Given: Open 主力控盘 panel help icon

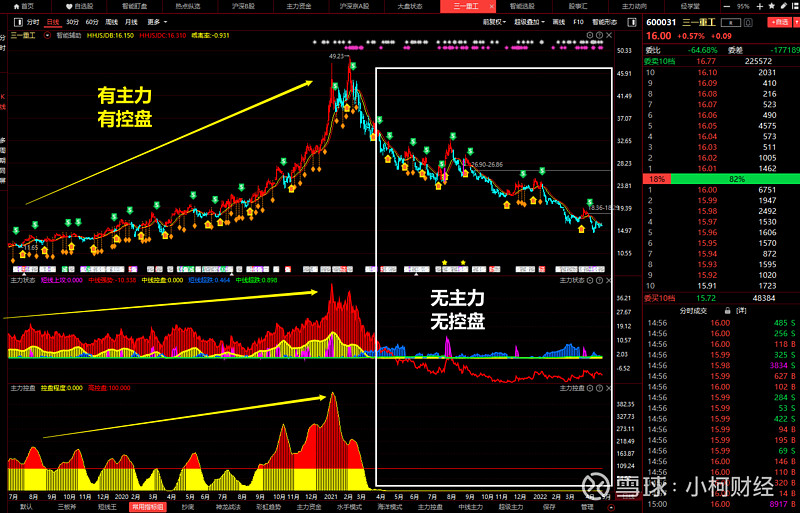Looking at the screenshot, I should [x=599, y=388].
